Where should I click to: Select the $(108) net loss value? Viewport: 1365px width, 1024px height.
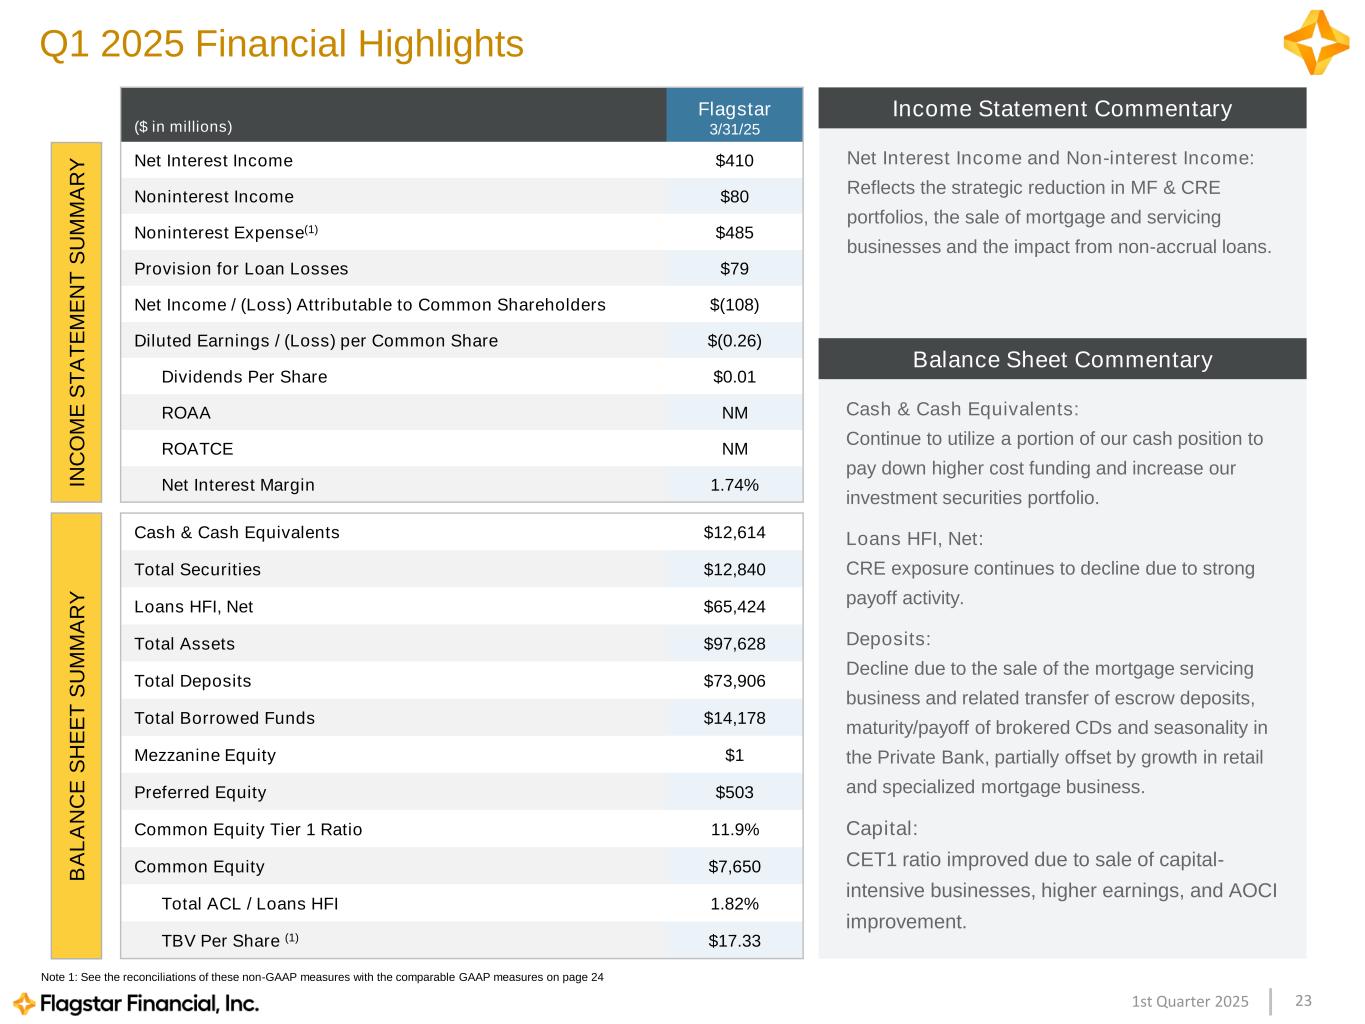734,305
